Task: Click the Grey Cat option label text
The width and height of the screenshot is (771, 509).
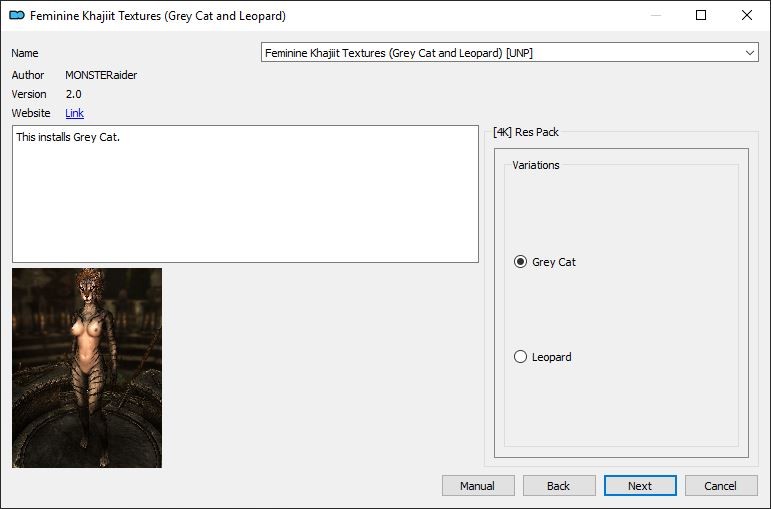Action: point(554,262)
